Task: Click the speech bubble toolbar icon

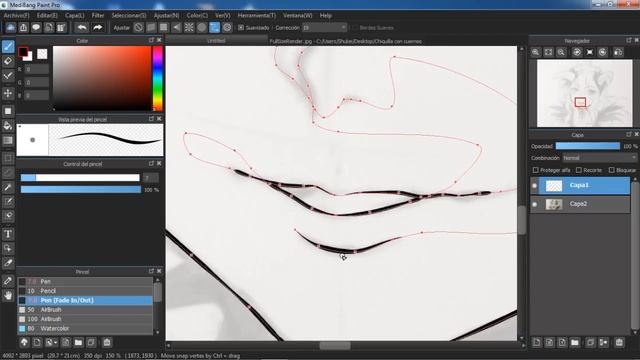Action: click(x=36, y=27)
